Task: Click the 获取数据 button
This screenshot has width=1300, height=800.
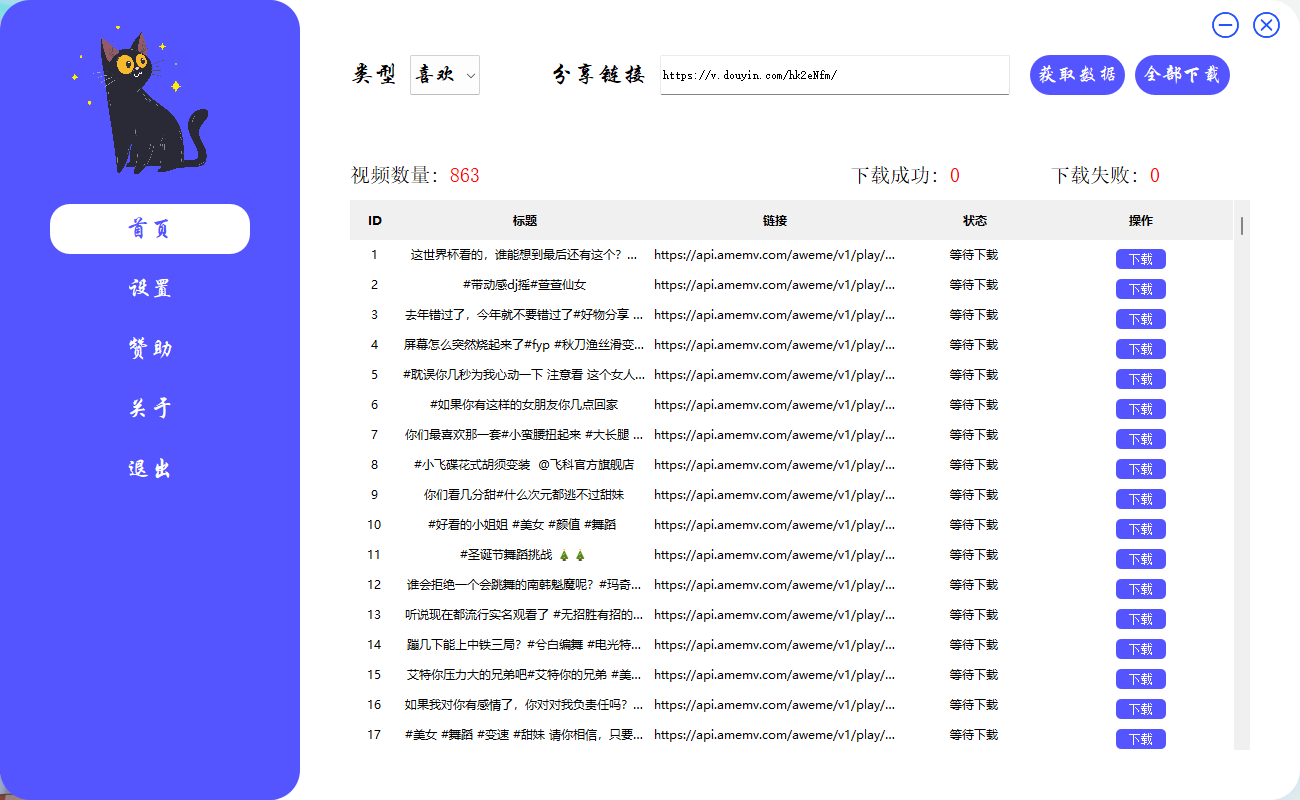Action: (1078, 75)
